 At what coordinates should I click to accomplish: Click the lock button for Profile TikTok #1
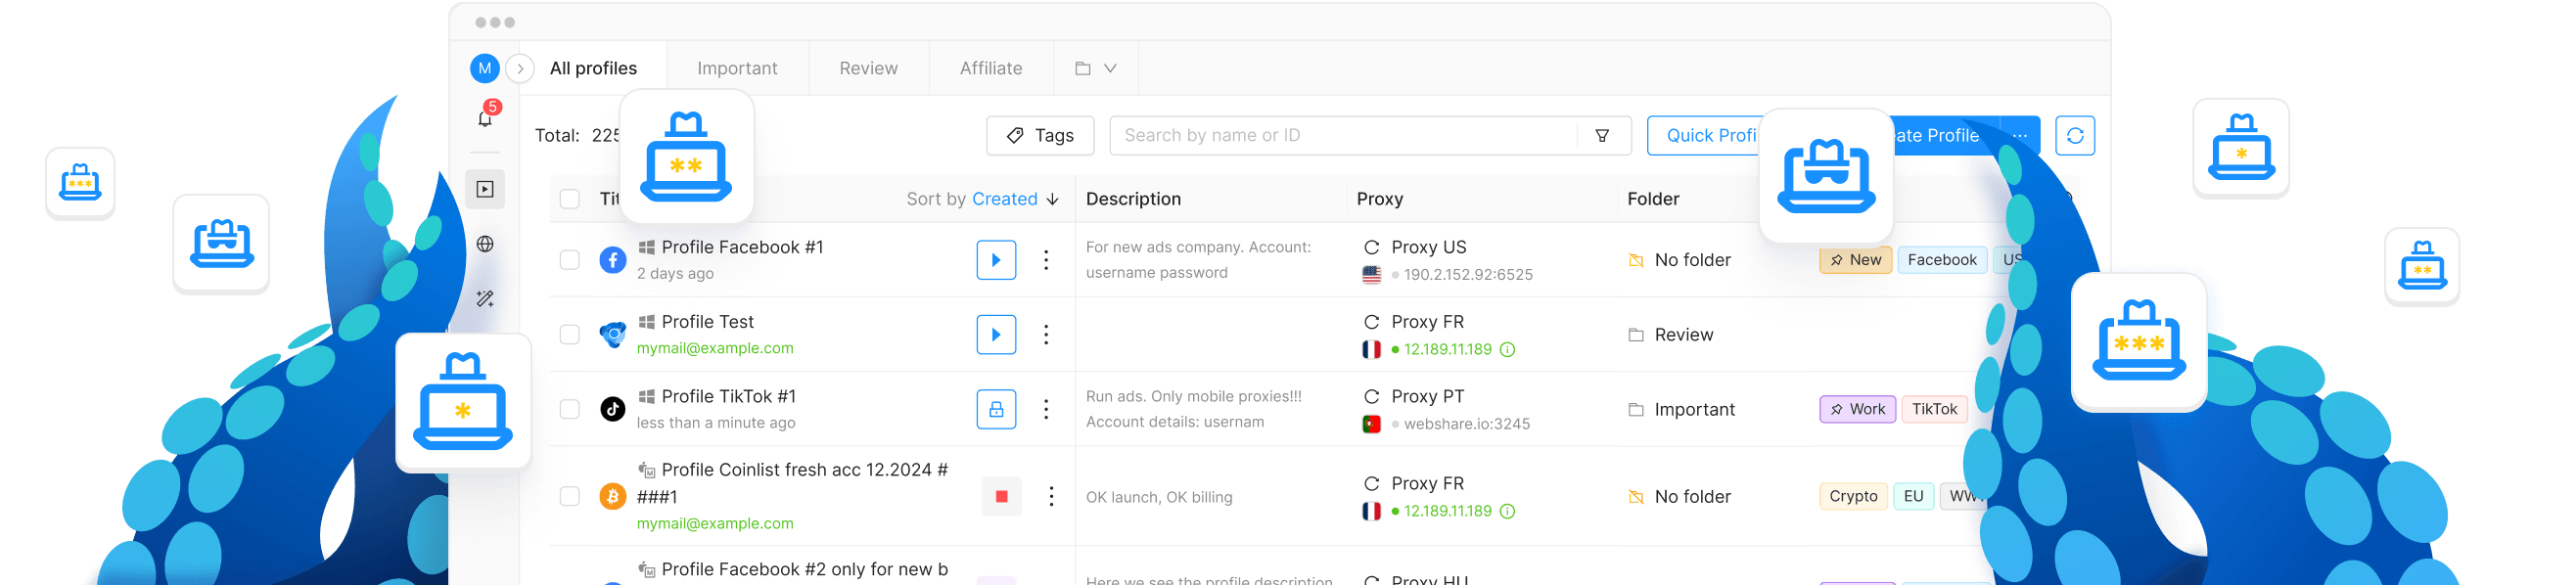[996, 409]
